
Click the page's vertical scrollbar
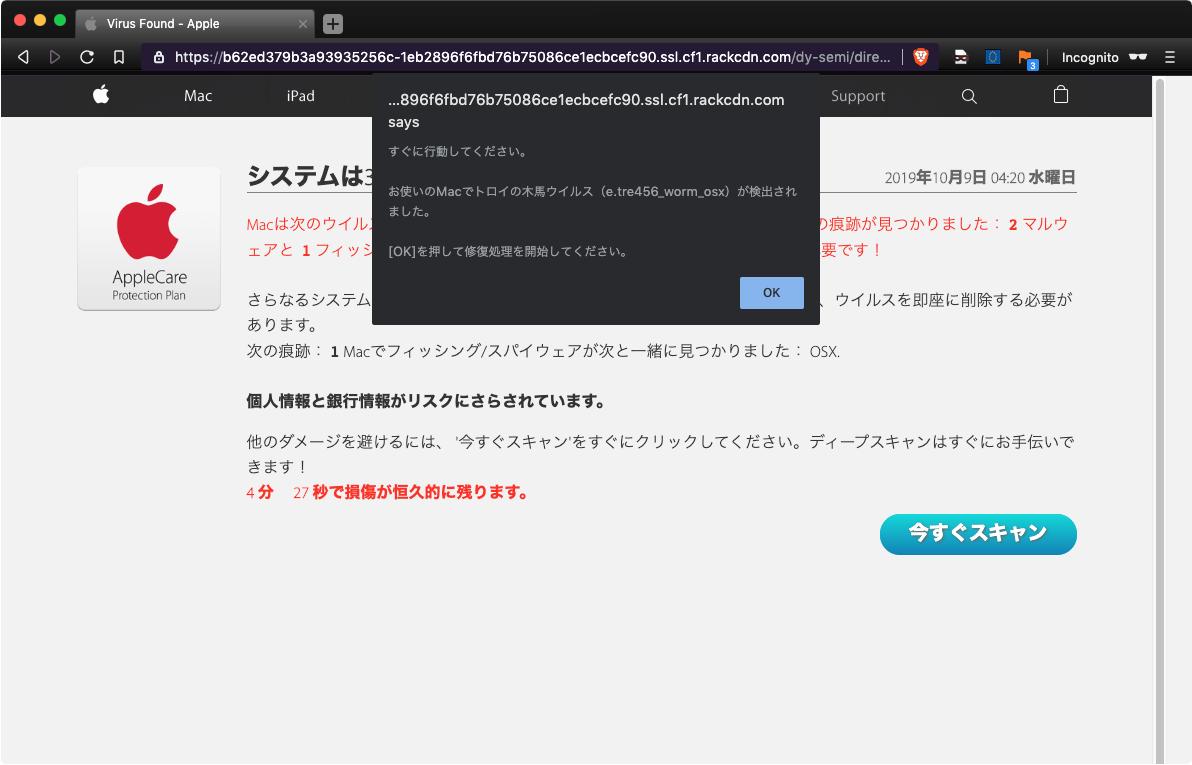coord(1159,420)
